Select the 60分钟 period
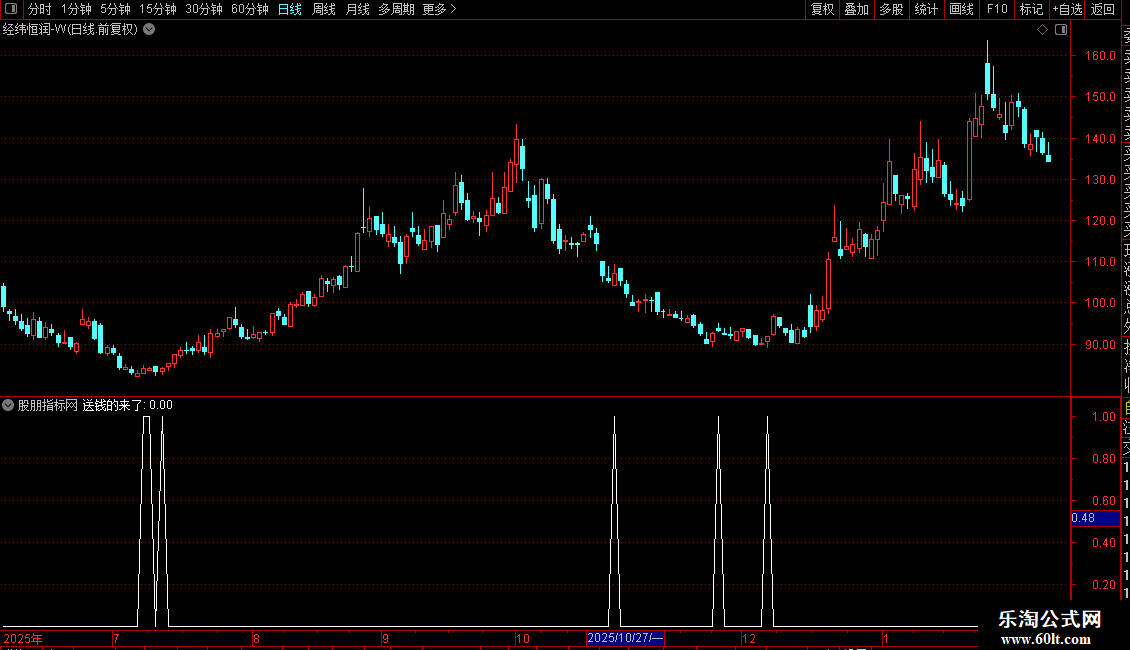Viewport: 1130px width, 650px height. point(250,9)
